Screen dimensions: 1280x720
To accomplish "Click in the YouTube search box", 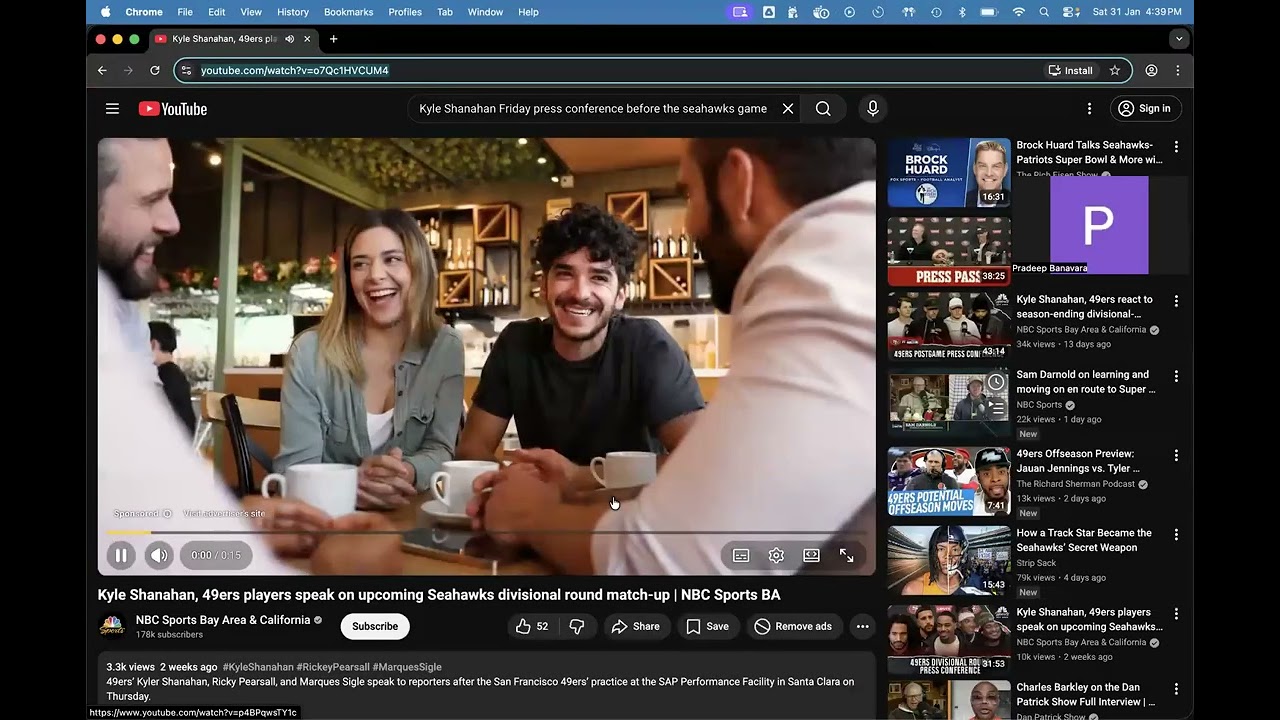I will click(x=595, y=109).
